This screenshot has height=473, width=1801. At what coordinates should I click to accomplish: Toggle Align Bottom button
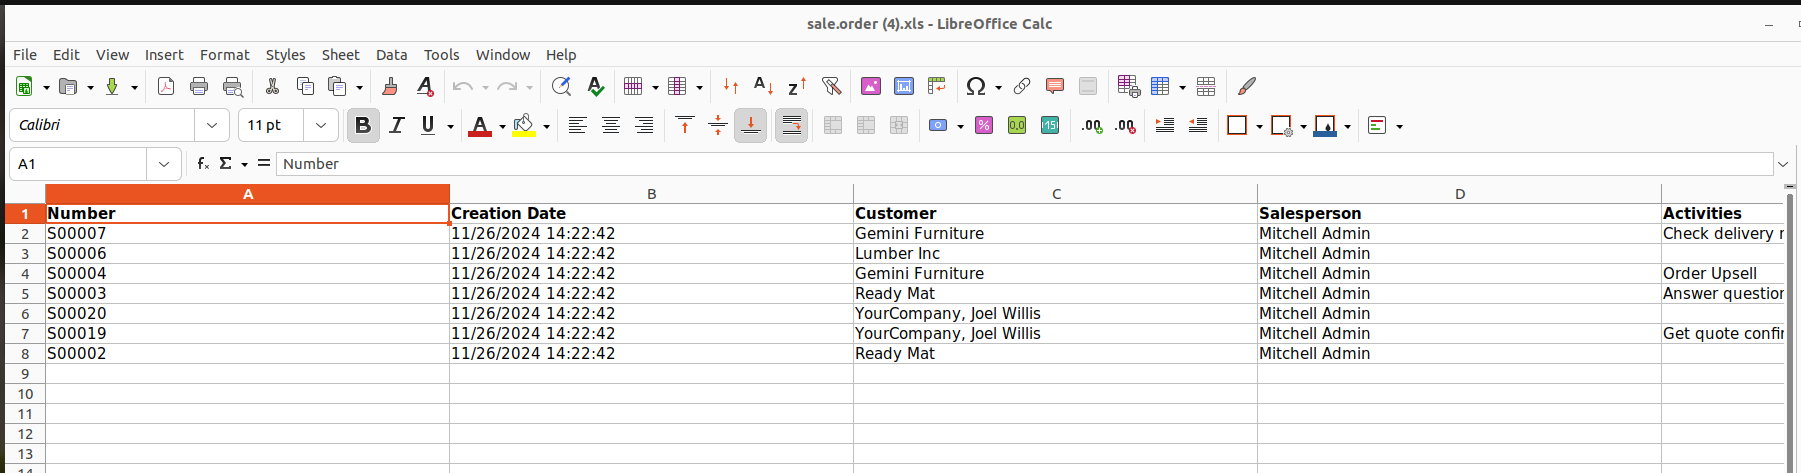pyautogui.click(x=750, y=125)
